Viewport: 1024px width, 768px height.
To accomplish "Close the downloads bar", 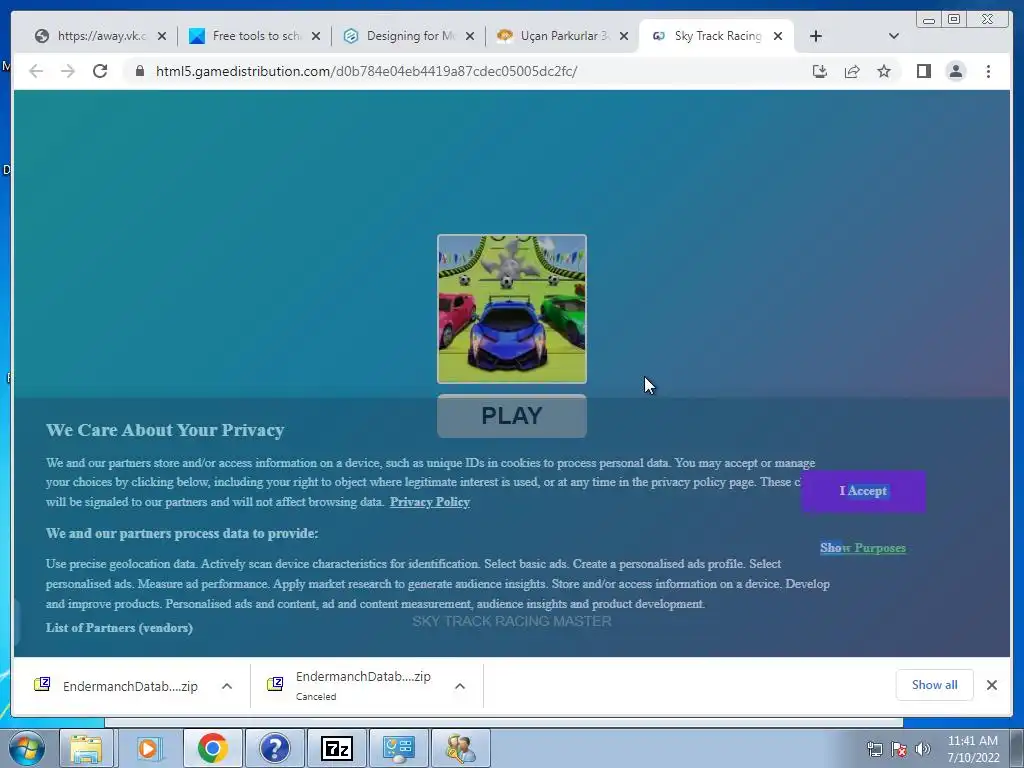I will 991,684.
